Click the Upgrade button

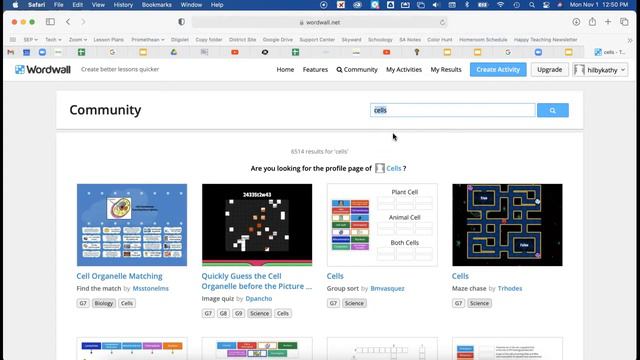[549, 69]
